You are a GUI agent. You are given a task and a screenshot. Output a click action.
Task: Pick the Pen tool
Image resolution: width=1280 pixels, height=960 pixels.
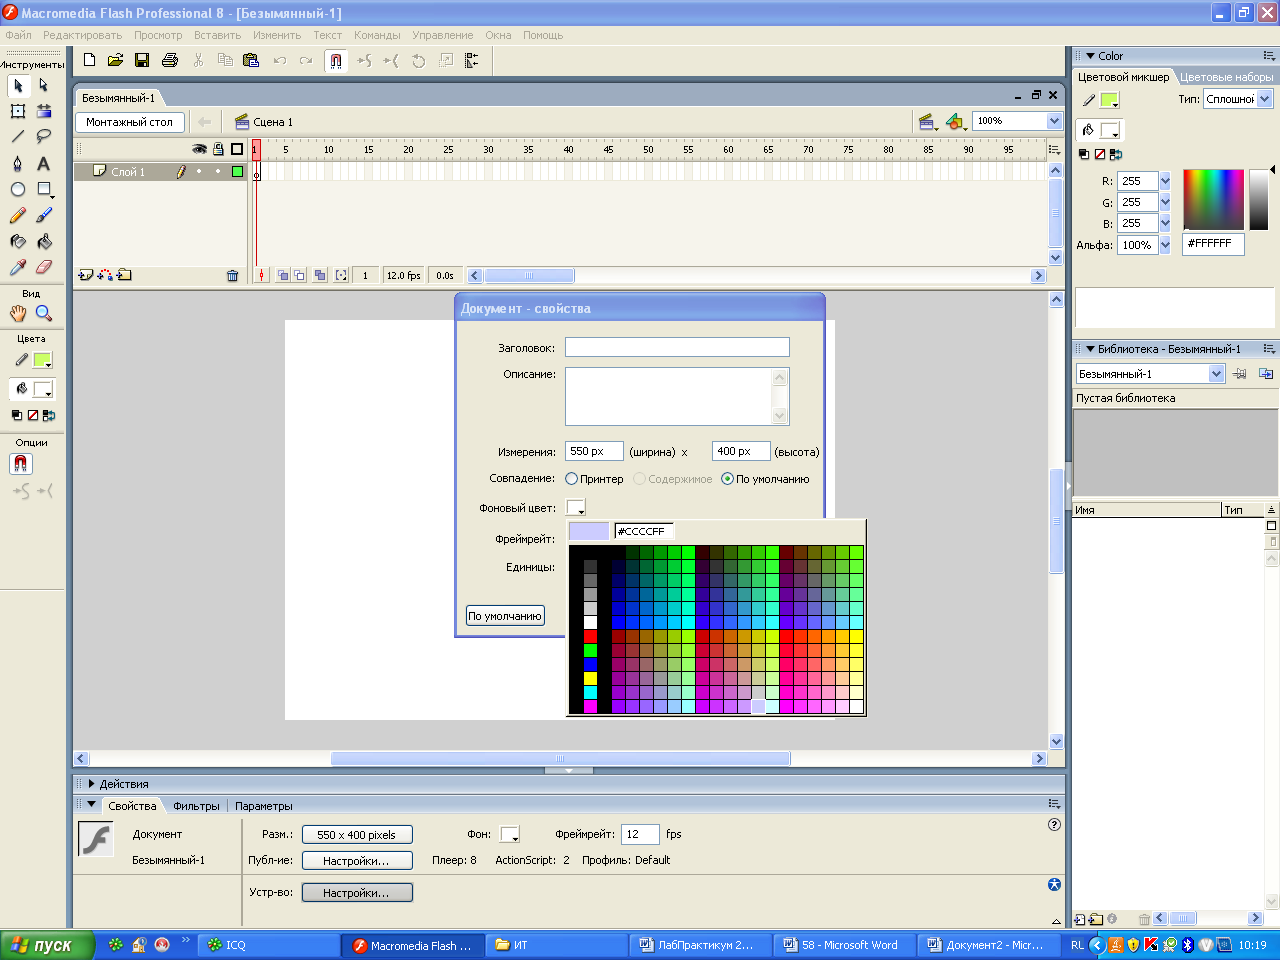(x=18, y=163)
